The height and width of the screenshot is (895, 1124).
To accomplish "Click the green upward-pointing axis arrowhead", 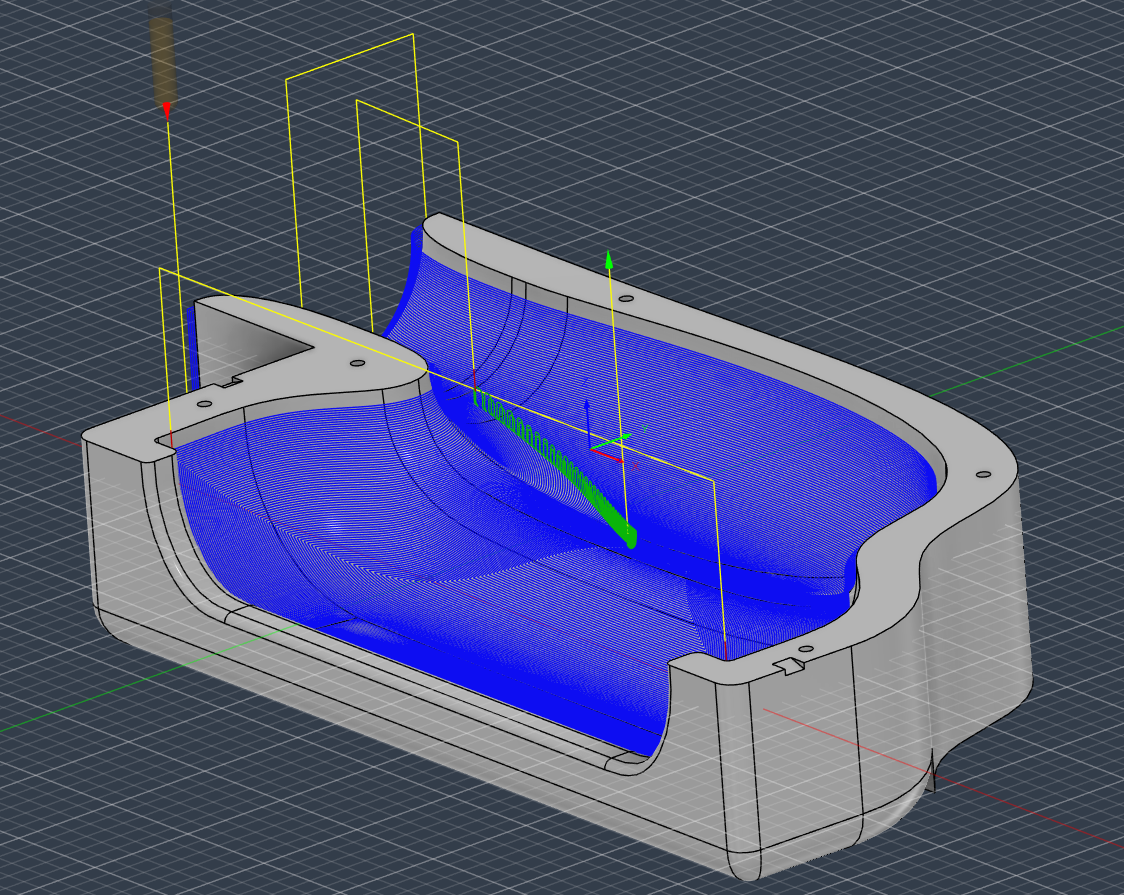I will tap(607, 260).
